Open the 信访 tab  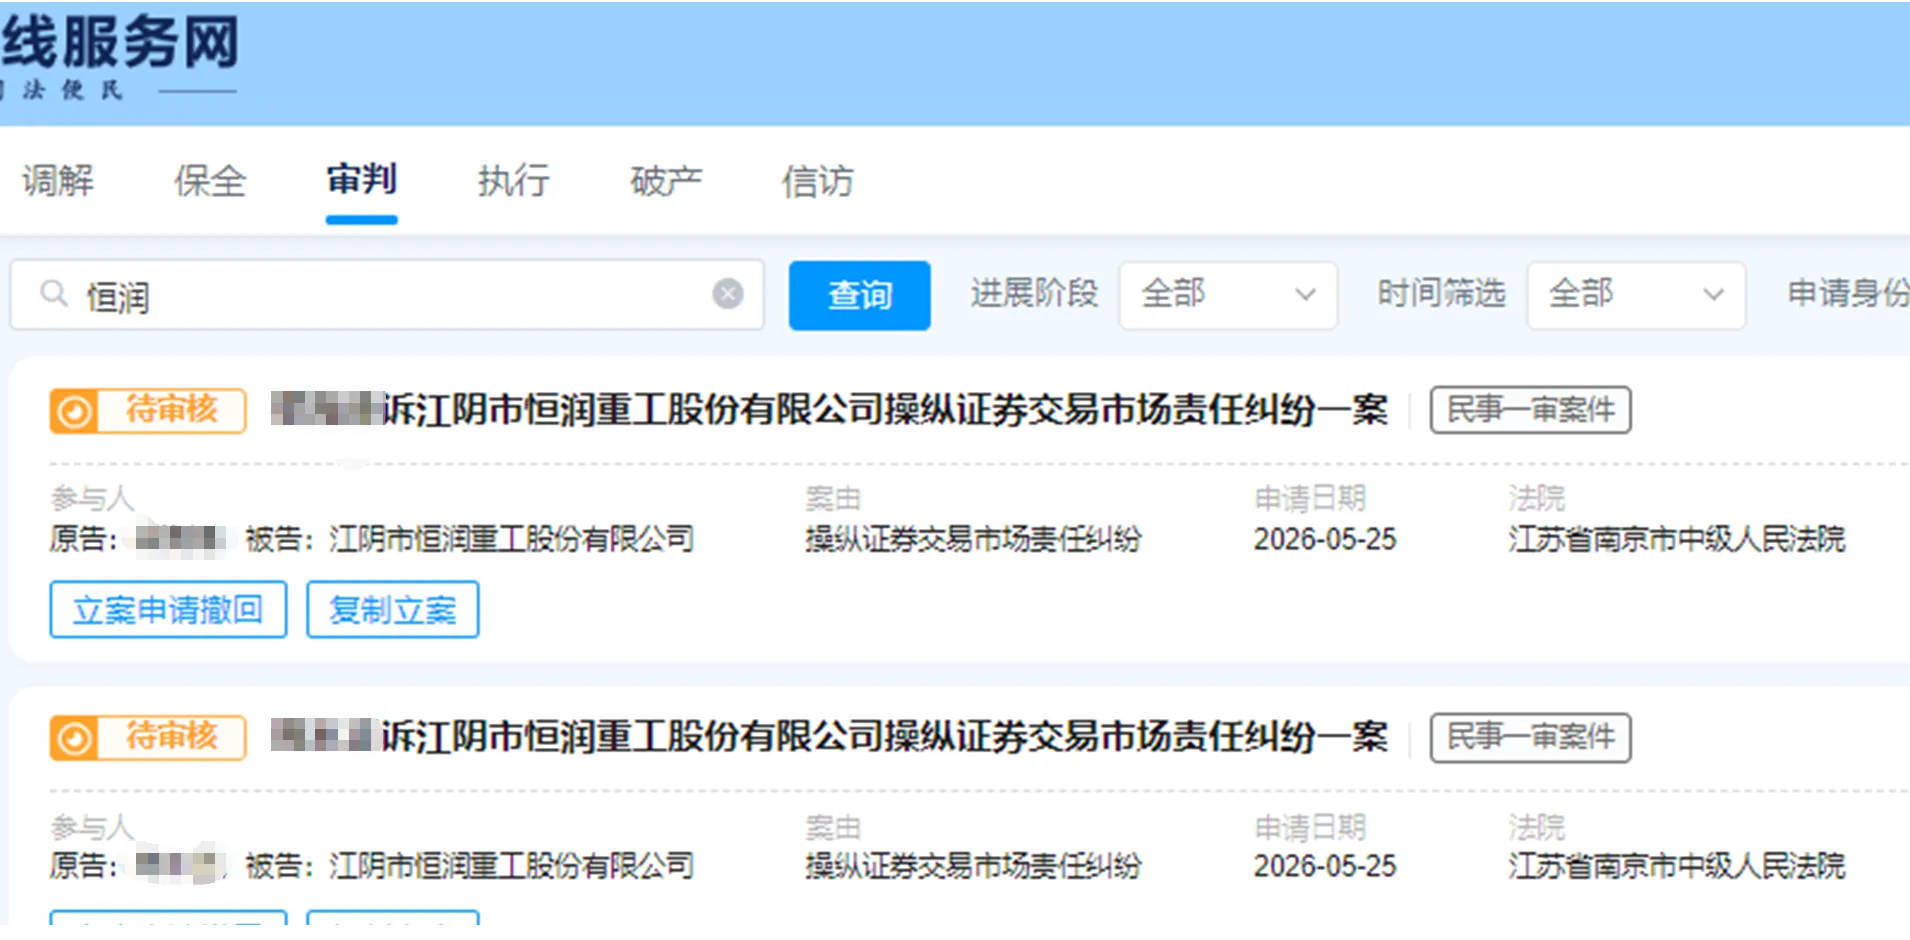coord(817,181)
